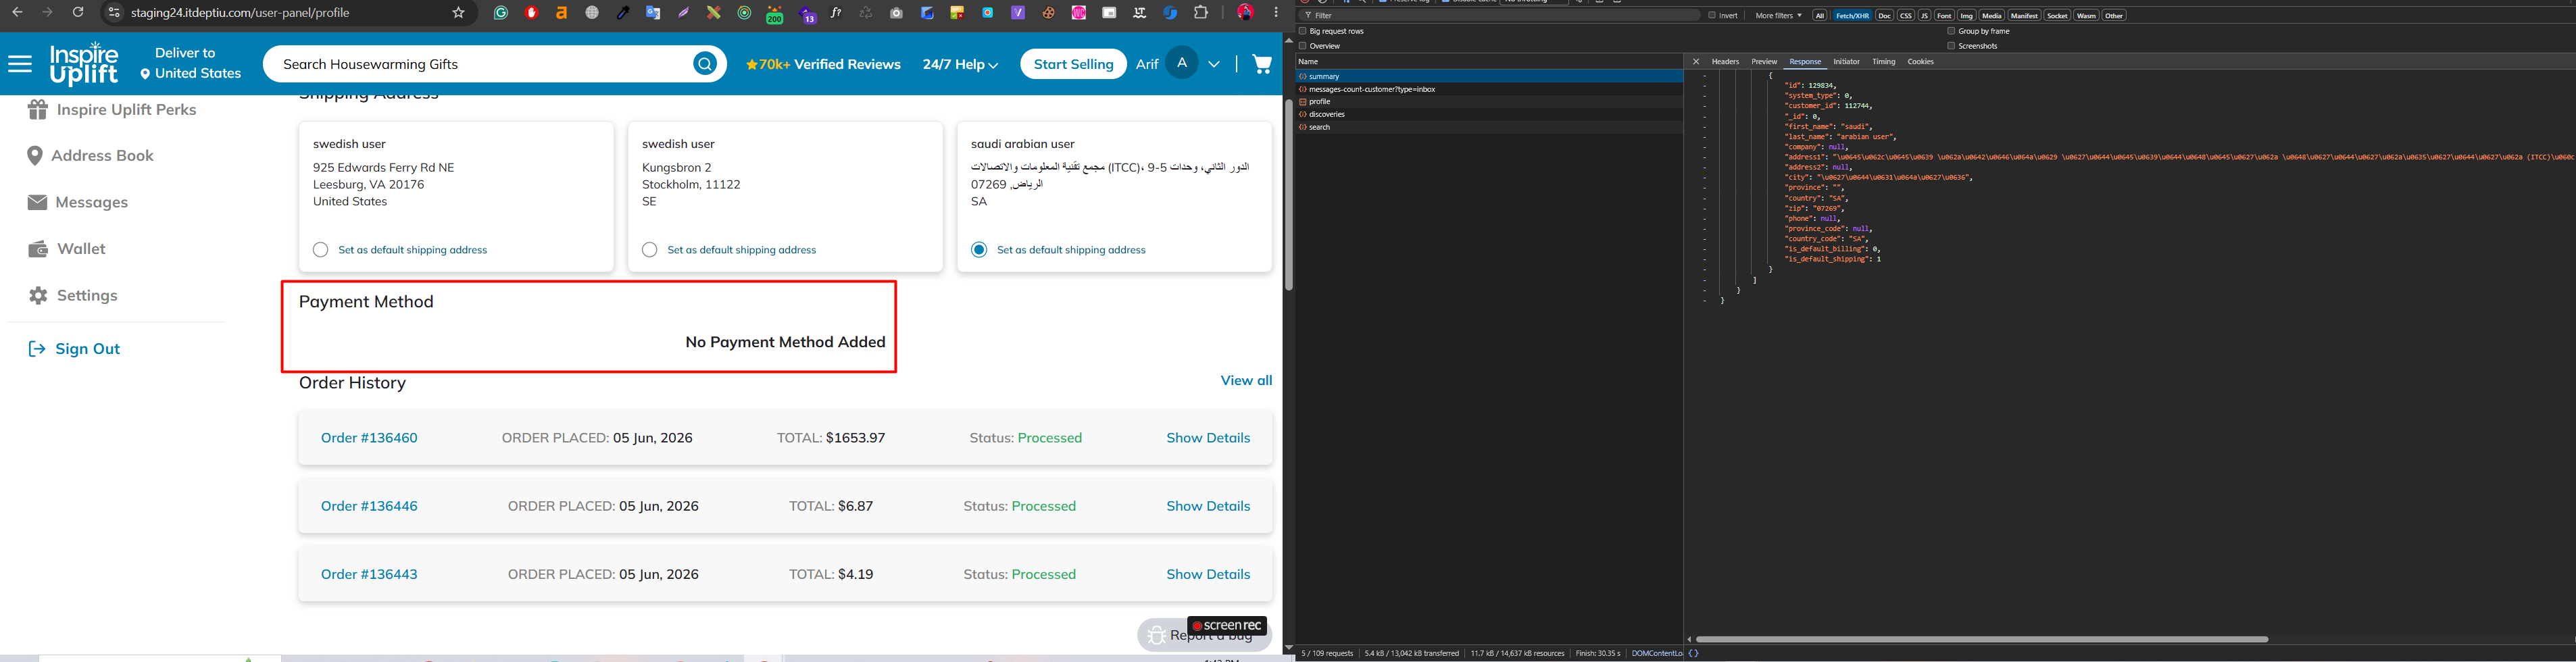
Task: Open Order #136446 link
Action: point(369,506)
